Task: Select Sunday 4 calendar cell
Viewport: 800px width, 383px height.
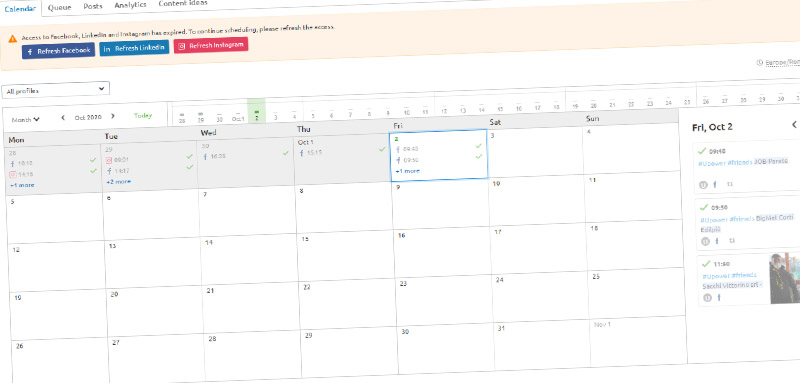Action: [632, 150]
